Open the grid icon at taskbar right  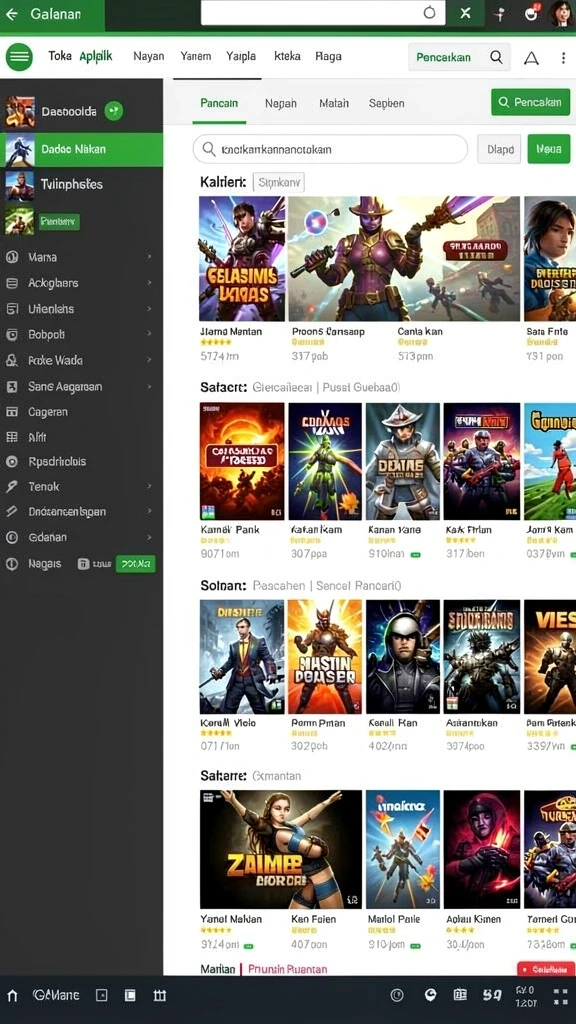click(560, 996)
